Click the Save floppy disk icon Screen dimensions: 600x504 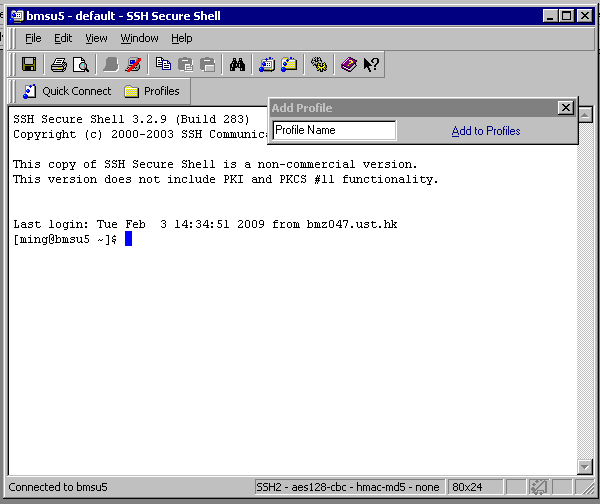[x=29, y=65]
